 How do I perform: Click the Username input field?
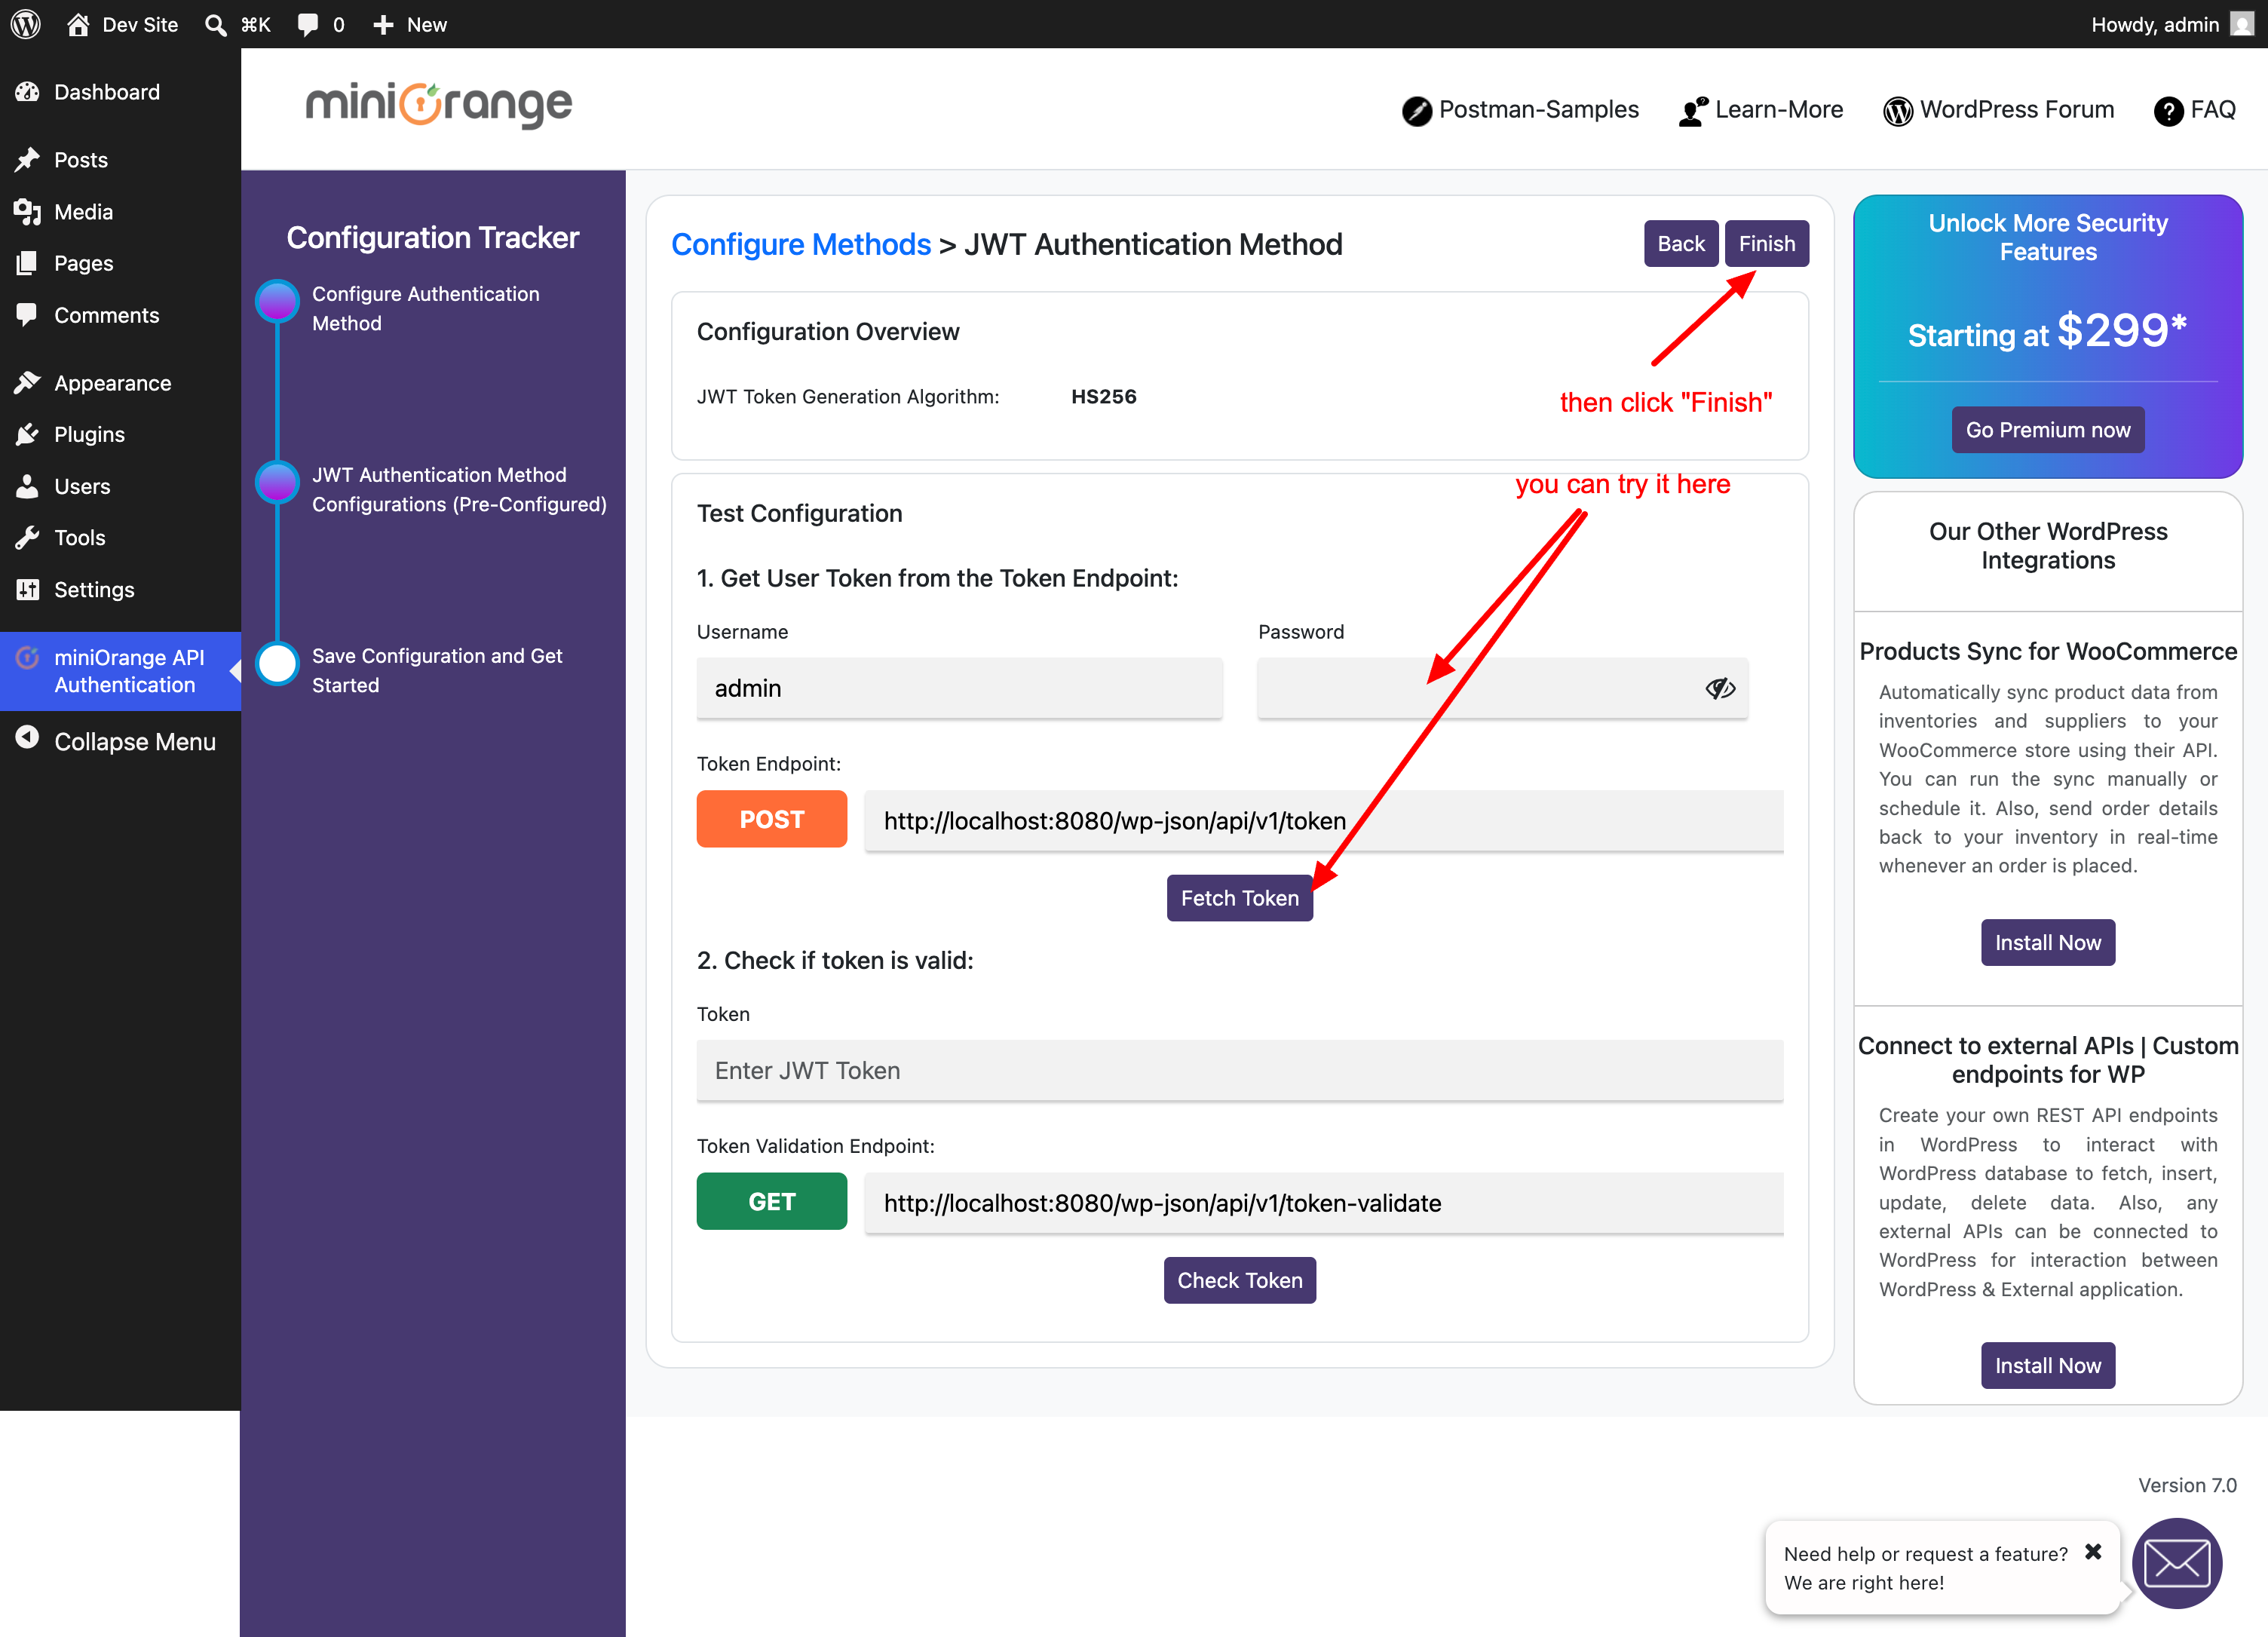coord(960,688)
